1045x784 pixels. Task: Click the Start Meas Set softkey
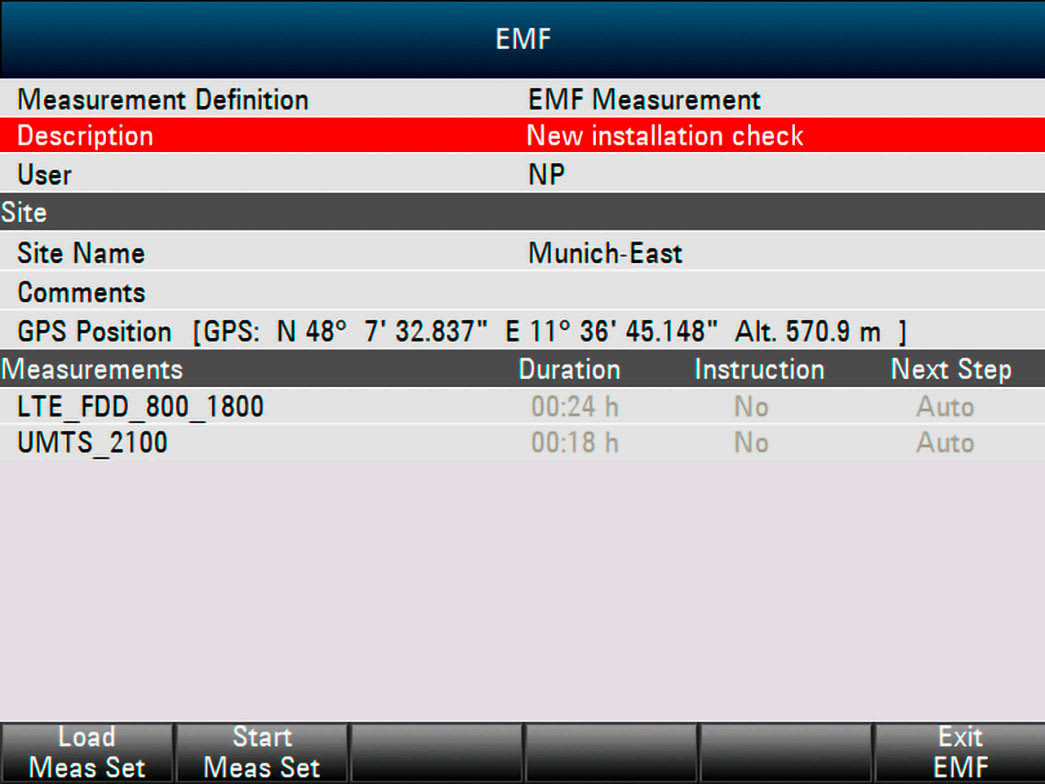coord(261,753)
